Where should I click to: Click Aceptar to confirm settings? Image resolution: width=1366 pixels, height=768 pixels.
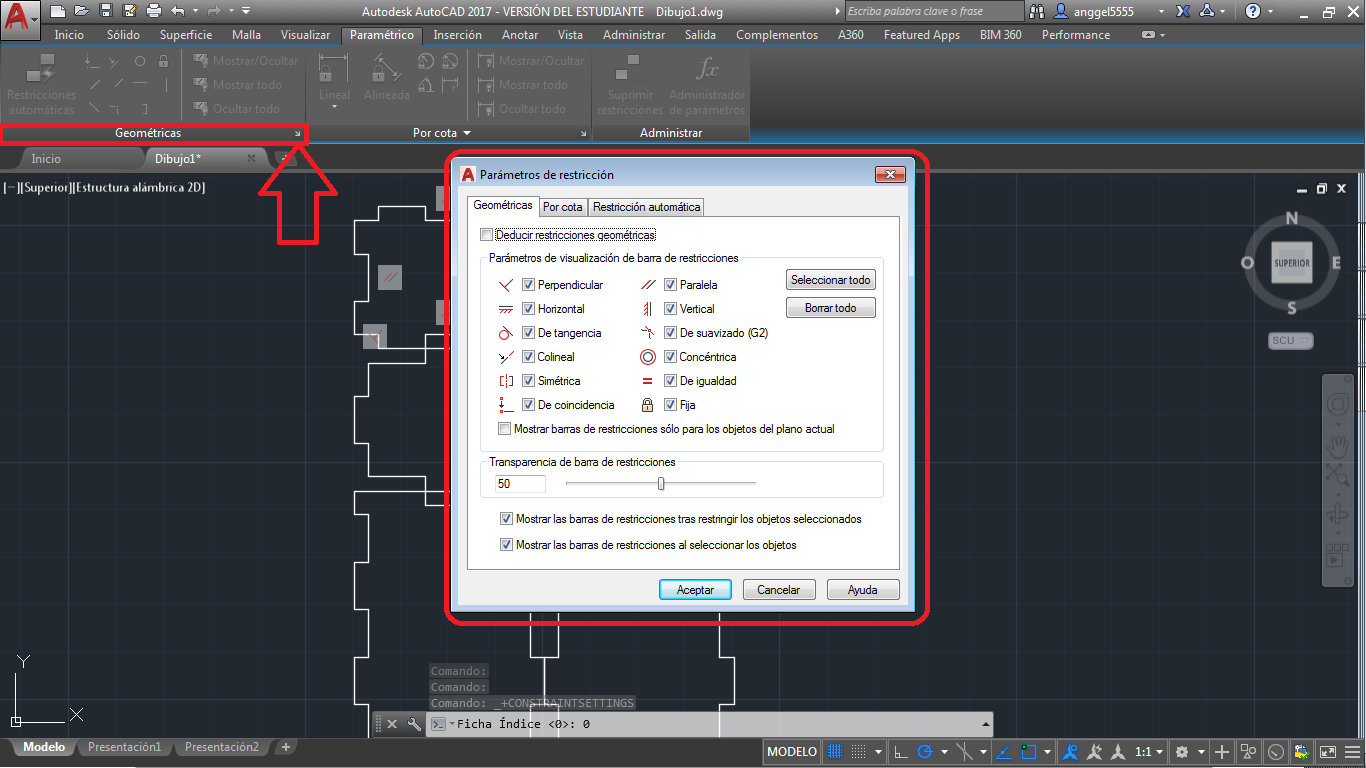click(695, 590)
